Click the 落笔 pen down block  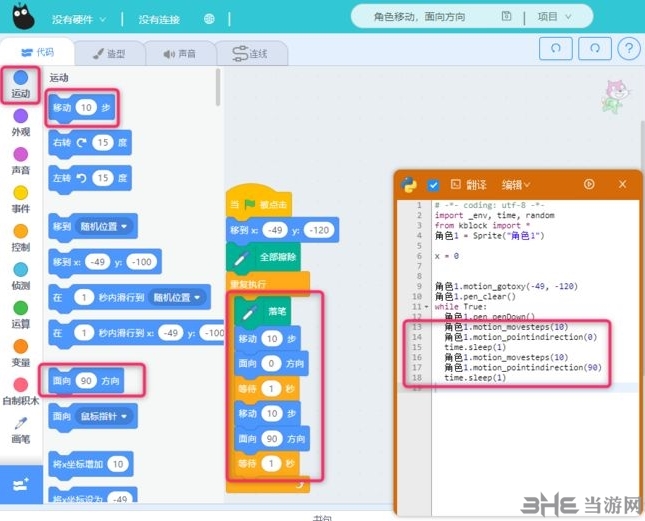tap(262, 312)
